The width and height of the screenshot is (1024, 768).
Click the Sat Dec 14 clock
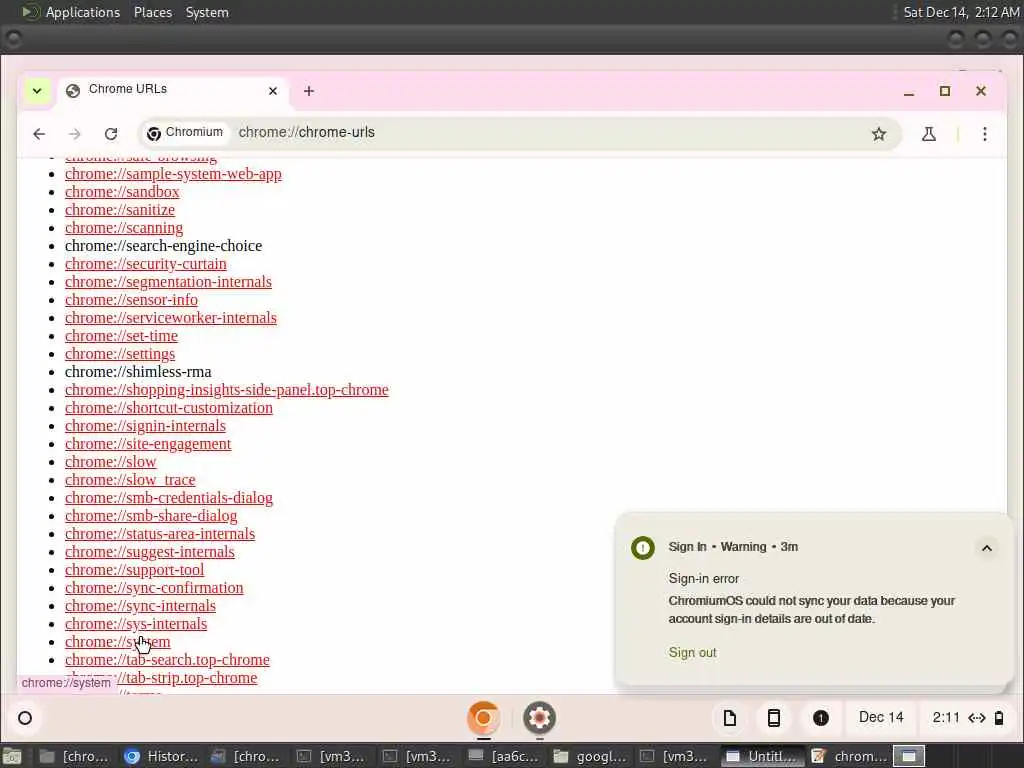click(961, 12)
